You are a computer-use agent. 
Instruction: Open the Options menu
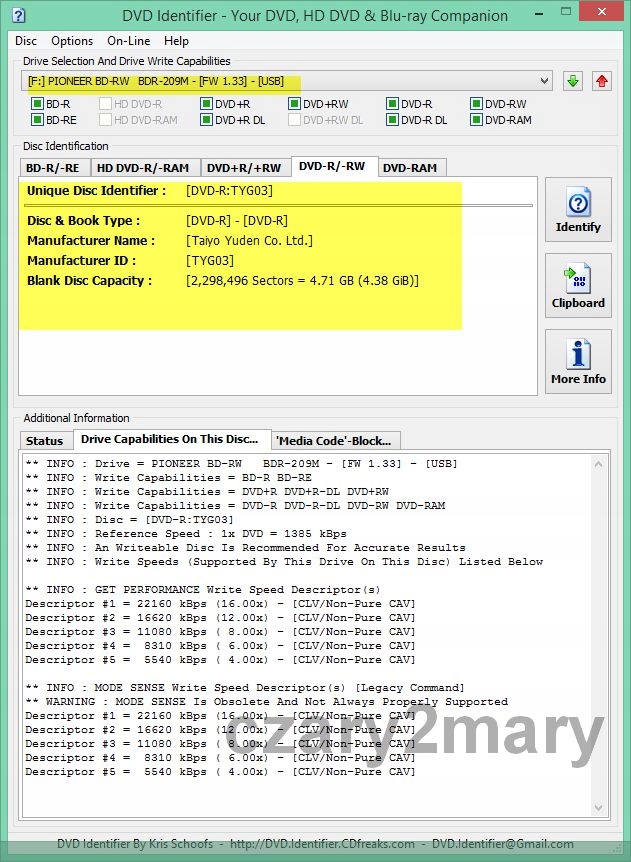pyautogui.click(x=72, y=41)
